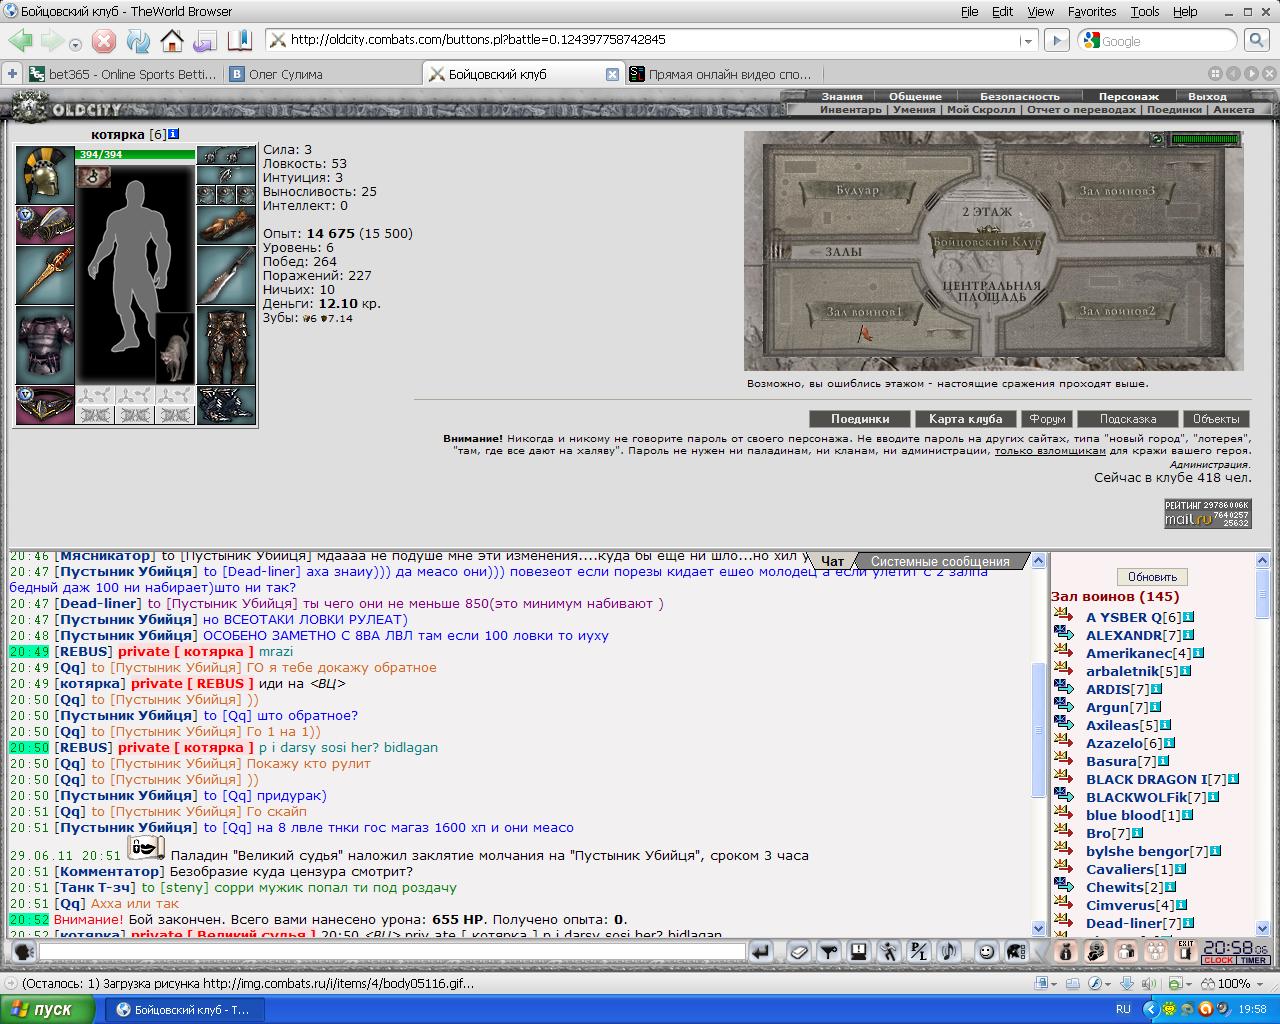
Task: Click the red Stop loading button
Action: 104,41
